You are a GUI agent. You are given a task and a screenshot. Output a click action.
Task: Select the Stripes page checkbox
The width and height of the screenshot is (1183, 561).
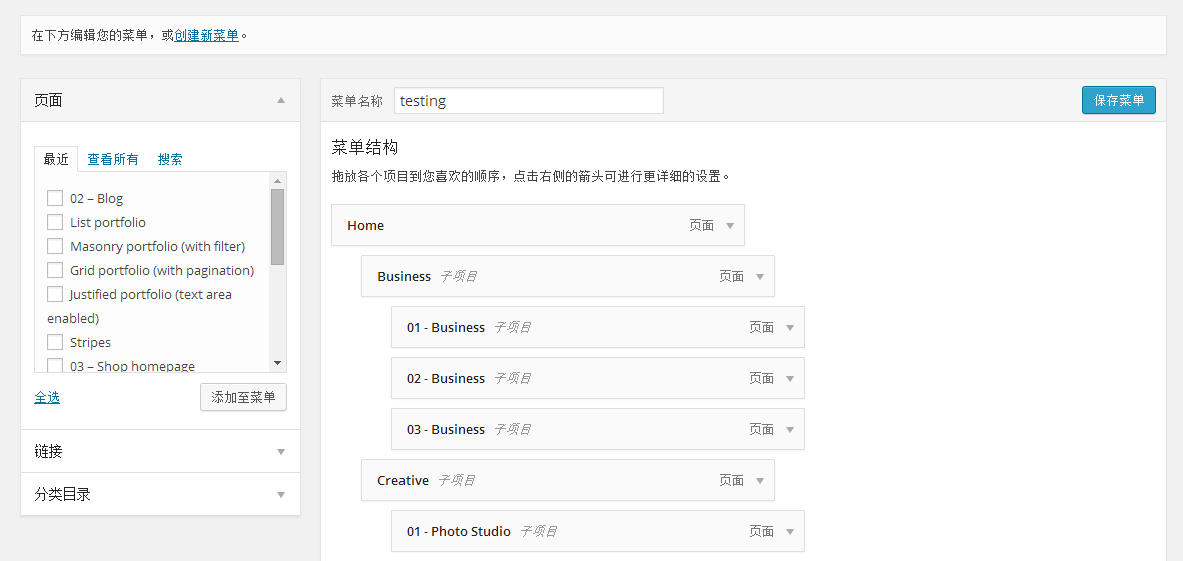pos(55,342)
